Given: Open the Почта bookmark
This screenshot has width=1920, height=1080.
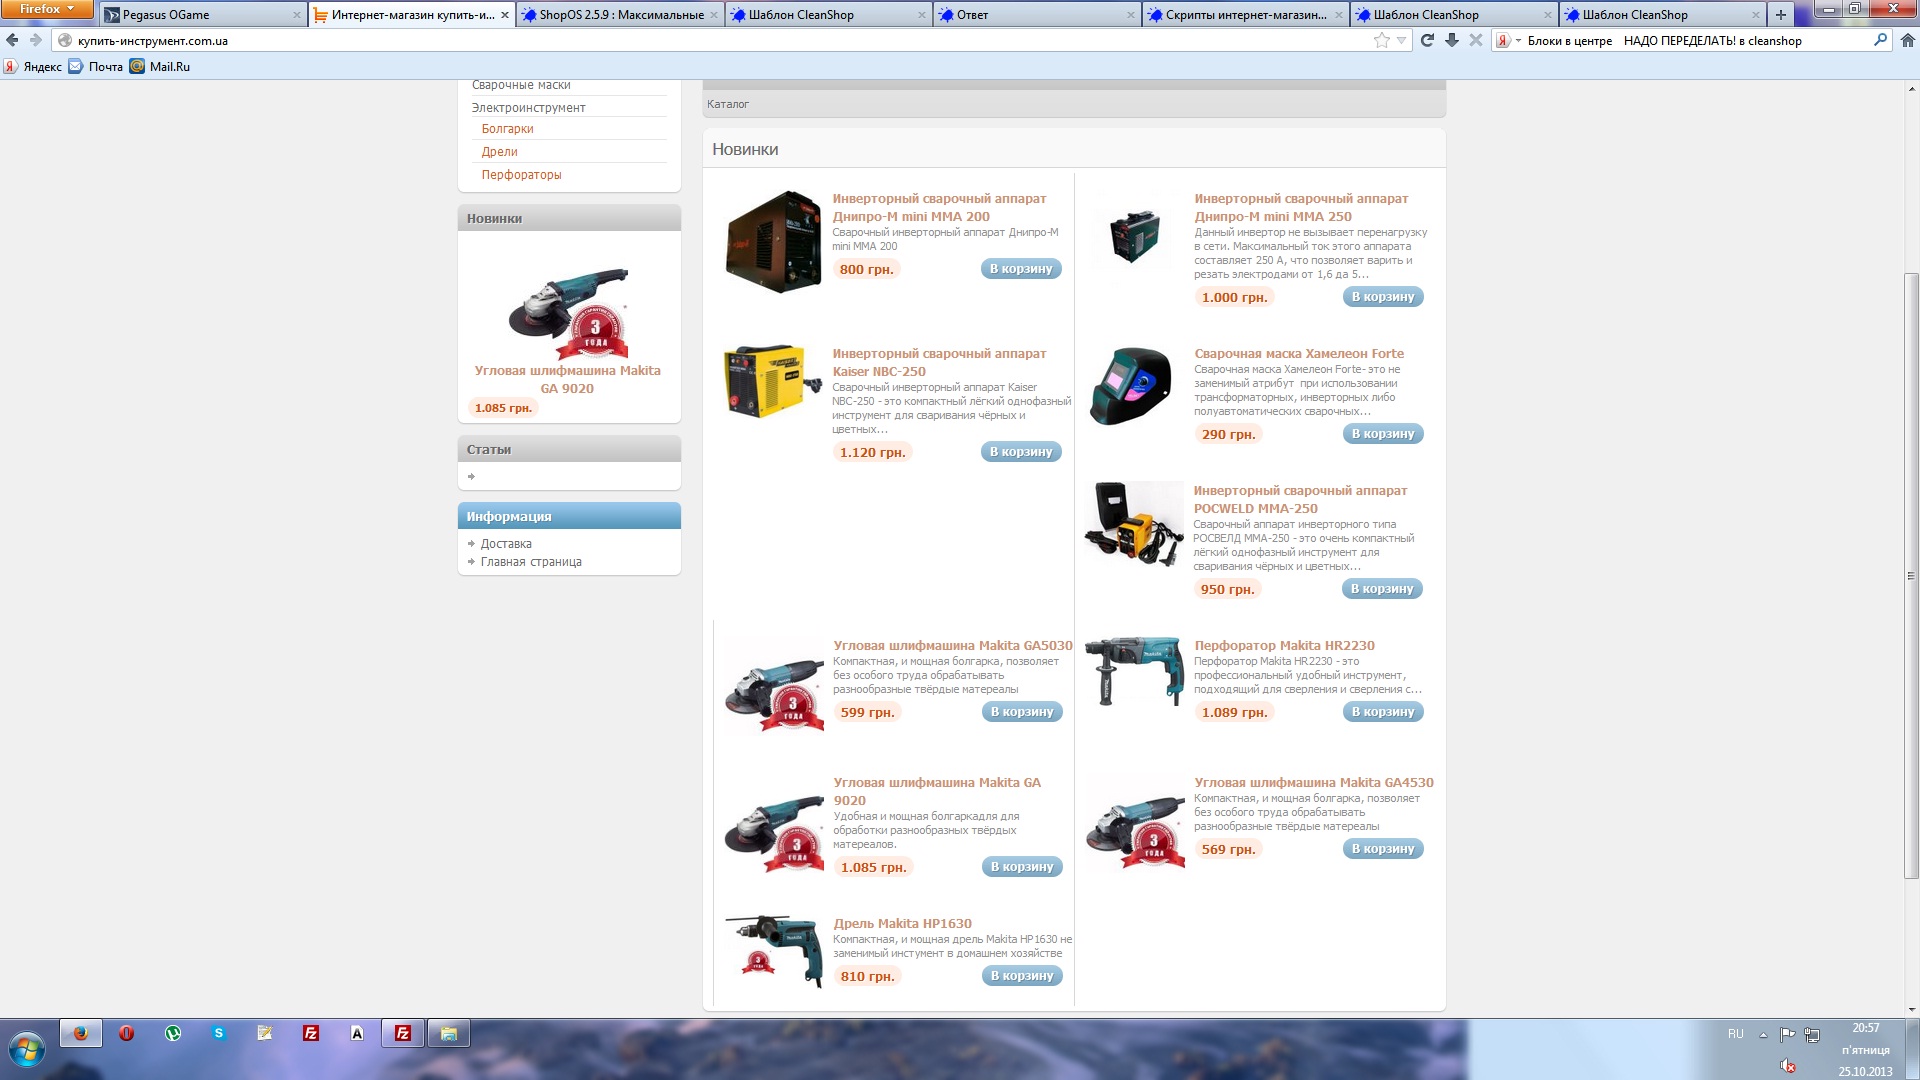Looking at the screenshot, I should click(x=96, y=67).
